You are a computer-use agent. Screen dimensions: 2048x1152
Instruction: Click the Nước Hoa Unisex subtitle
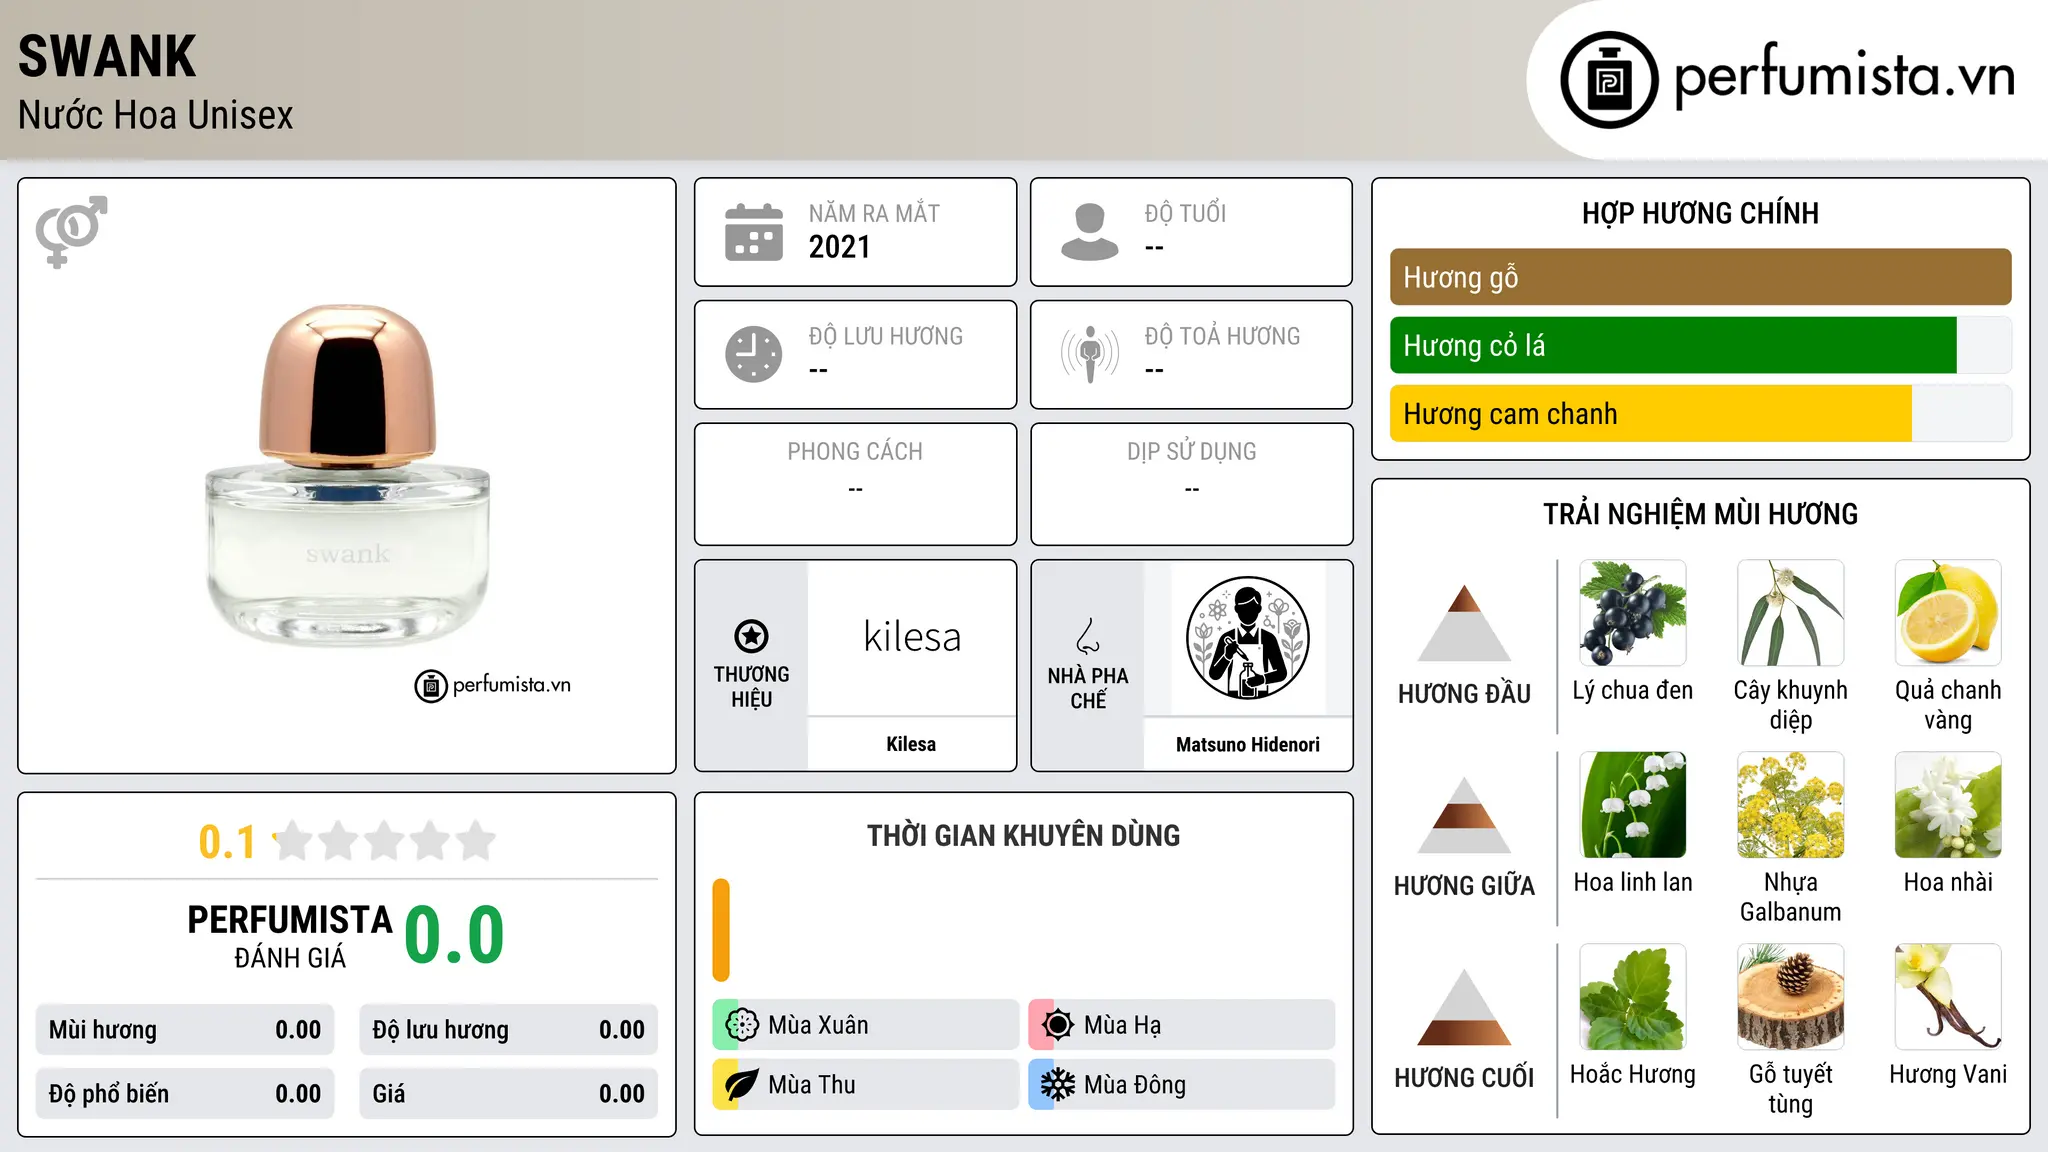(x=156, y=115)
